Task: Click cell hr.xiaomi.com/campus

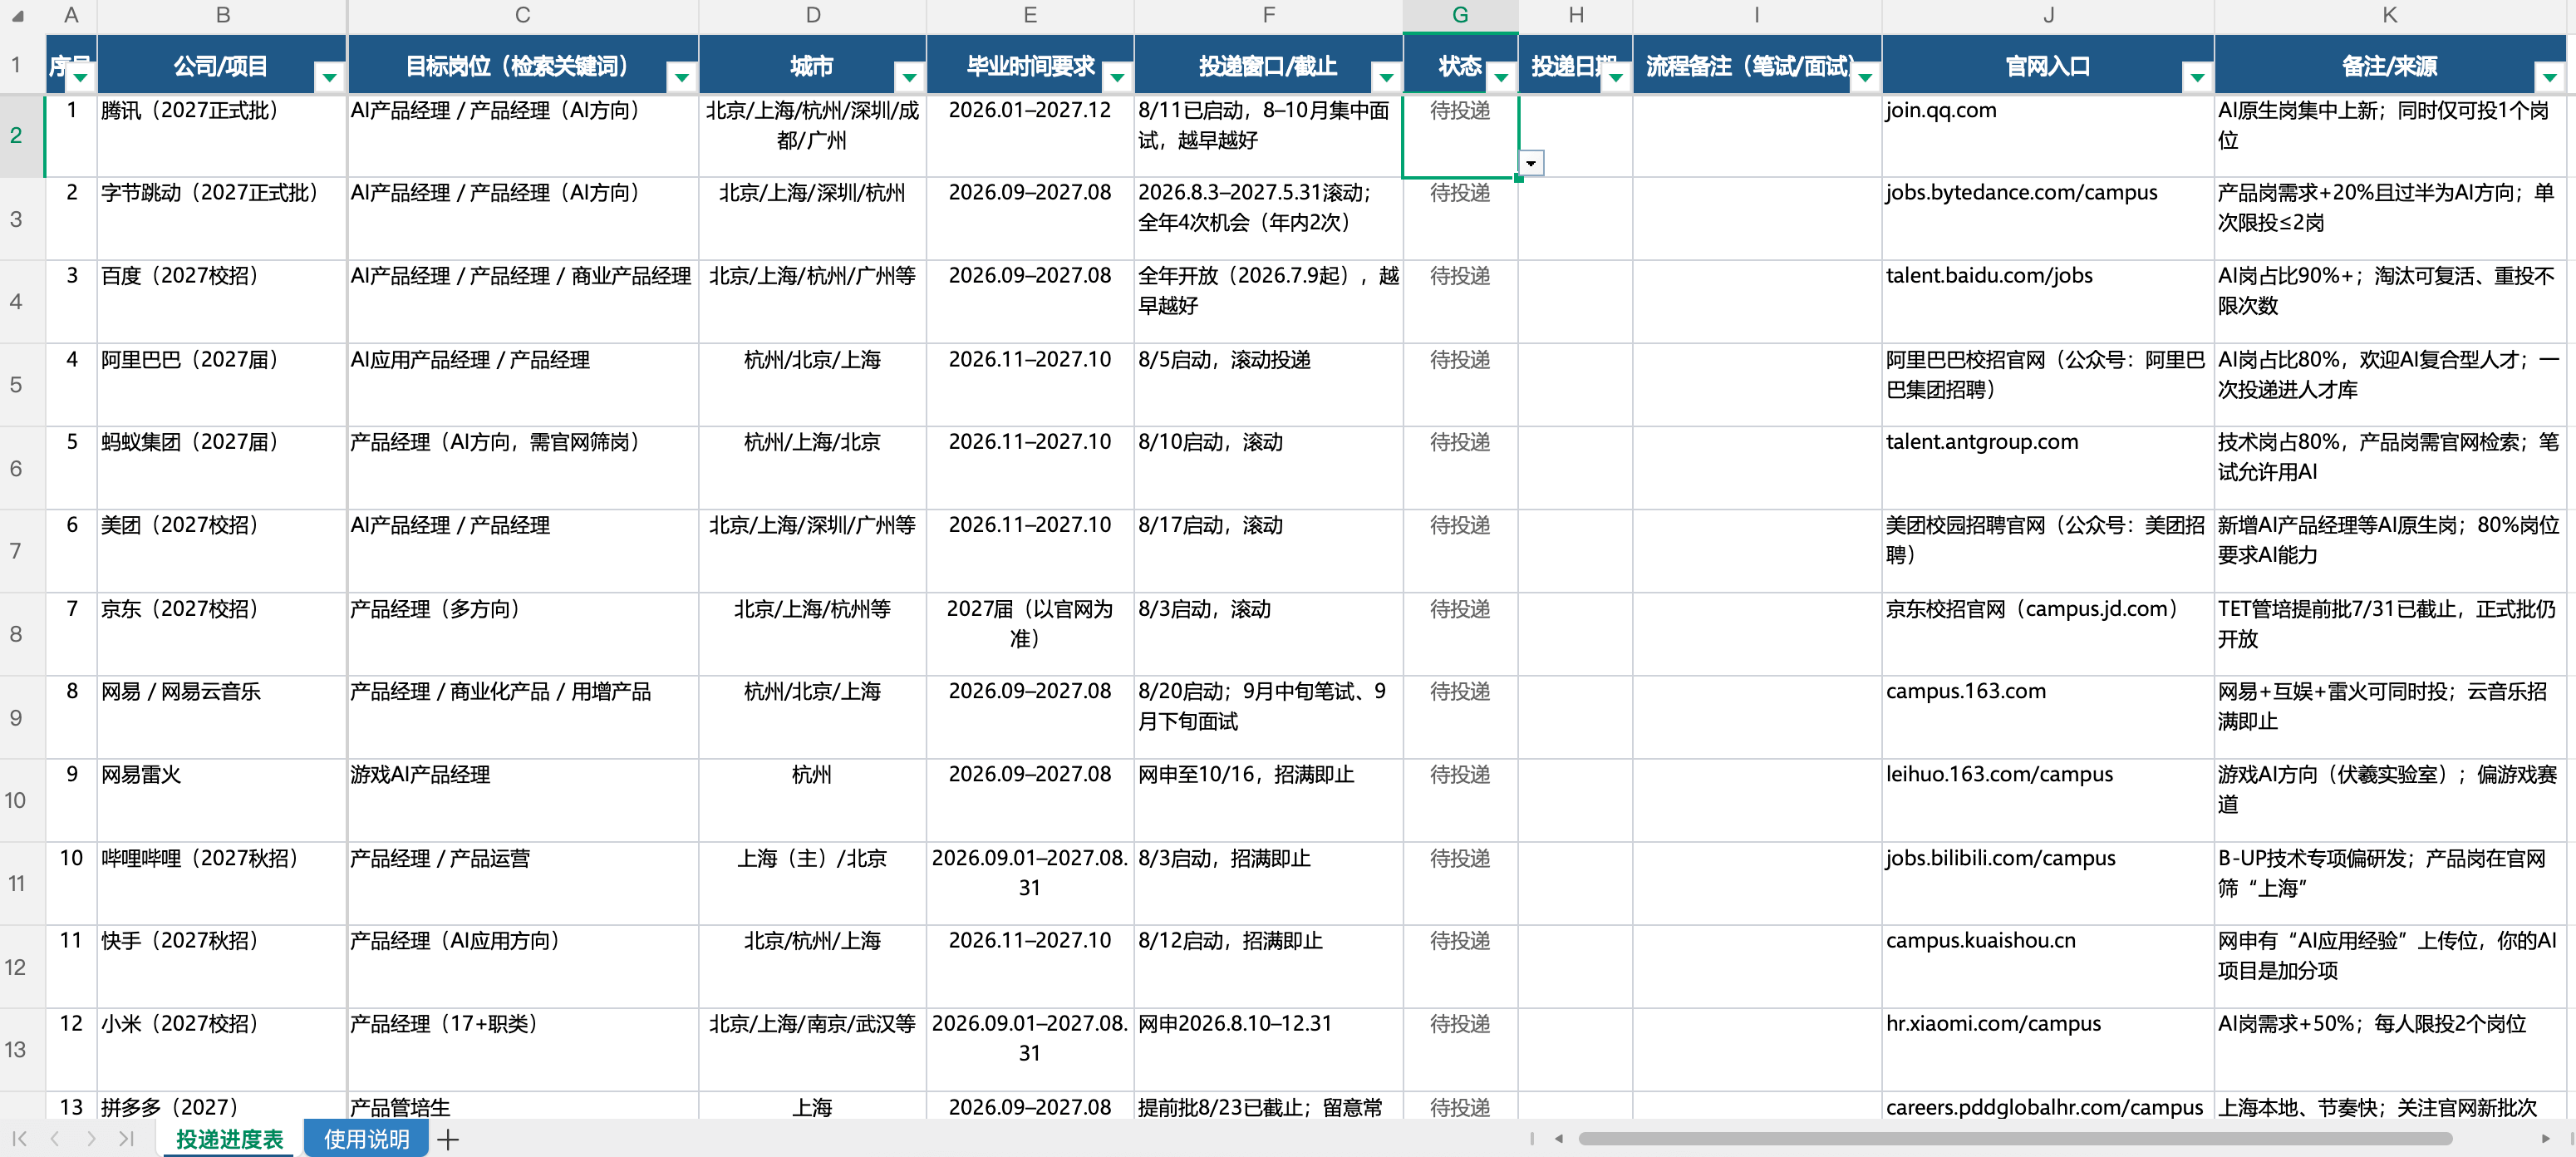Action: point(2048,1049)
